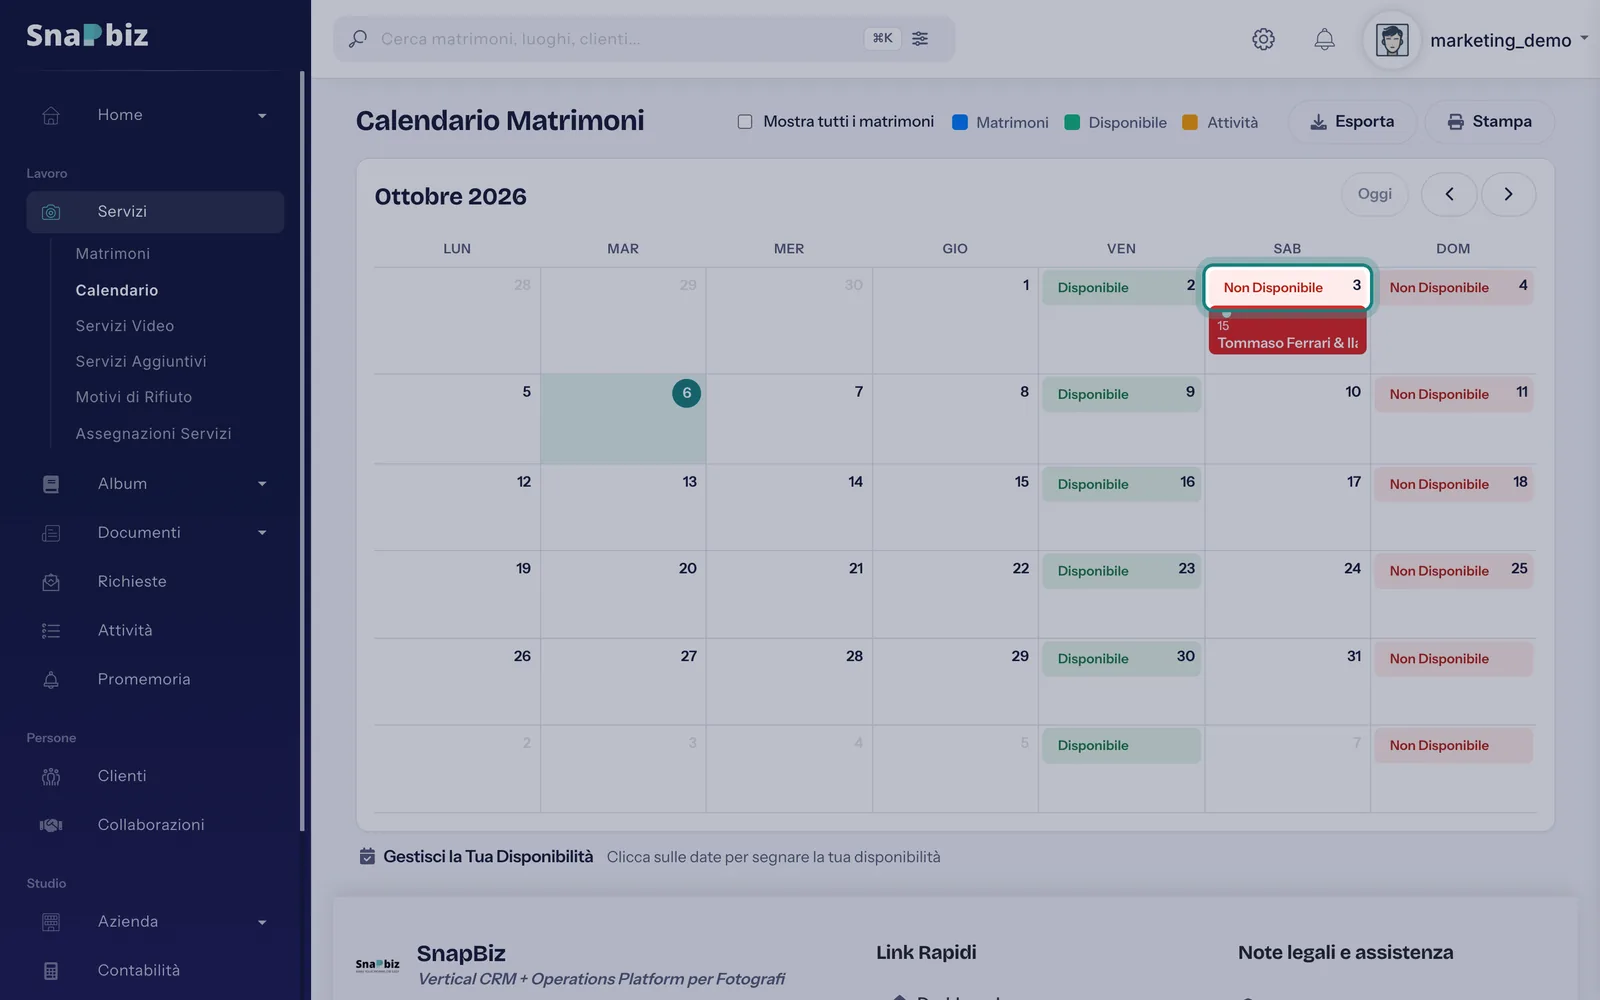1600x1000 pixels.
Task: Open Motivi di Rifiuto submenu item
Action: pyautogui.click(x=134, y=397)
